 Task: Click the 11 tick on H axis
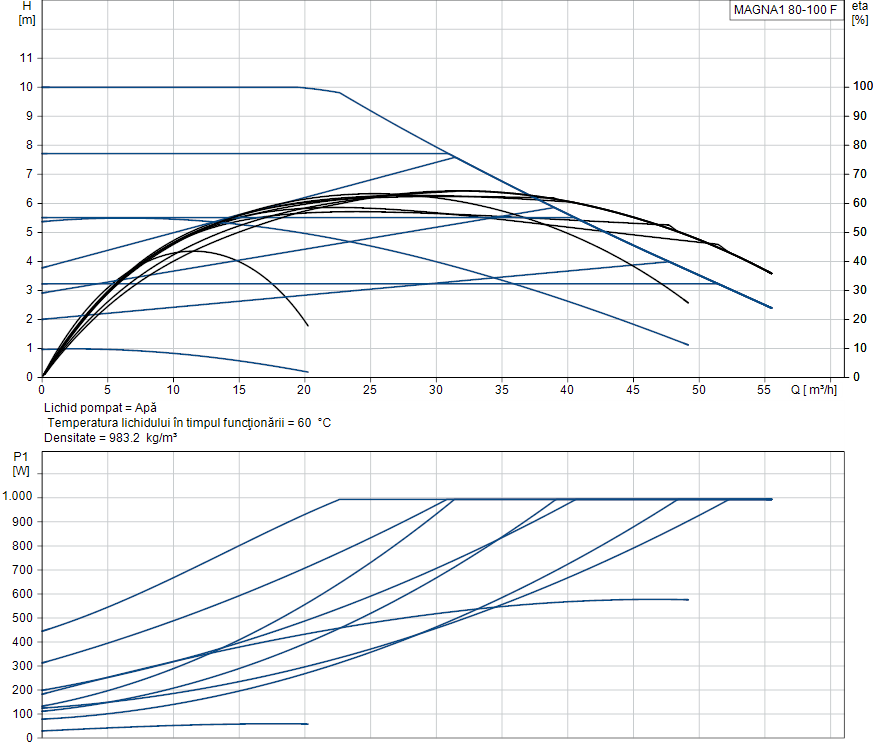(x=26, y=58)
